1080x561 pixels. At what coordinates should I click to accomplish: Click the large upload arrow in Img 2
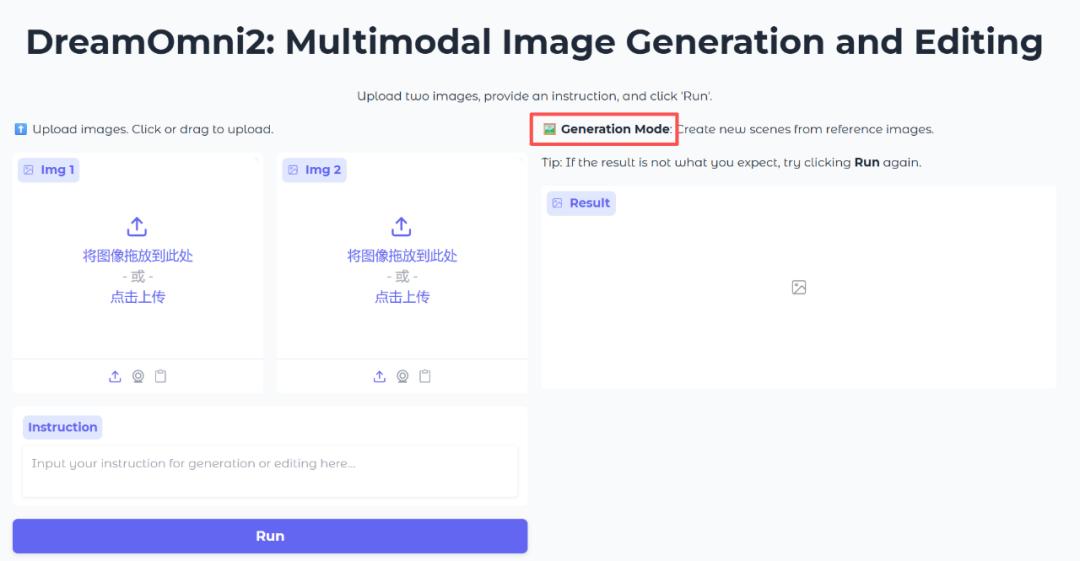pyautogui.click(x=402, y=227)
